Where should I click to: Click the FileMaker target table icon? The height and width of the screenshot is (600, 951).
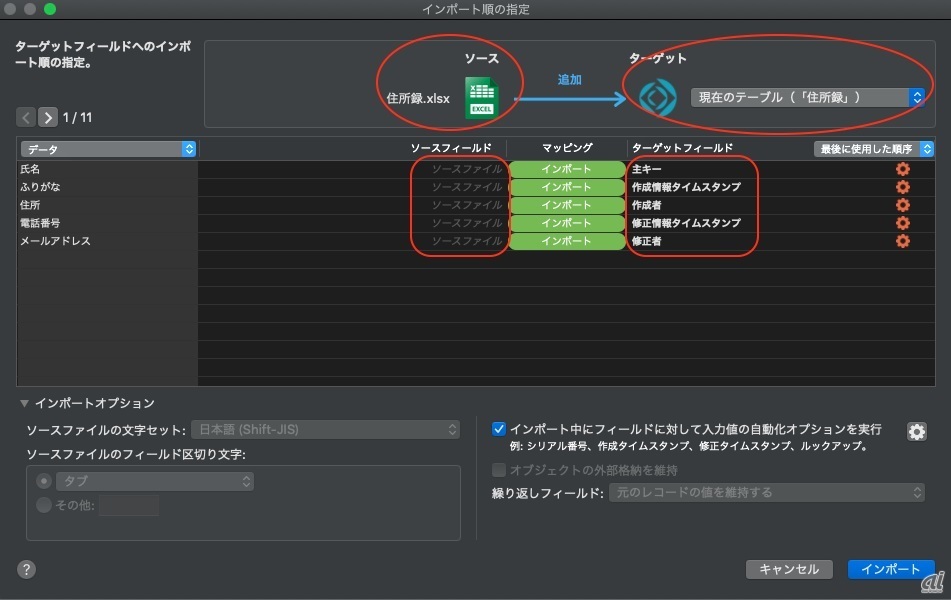tap(658, 98)
